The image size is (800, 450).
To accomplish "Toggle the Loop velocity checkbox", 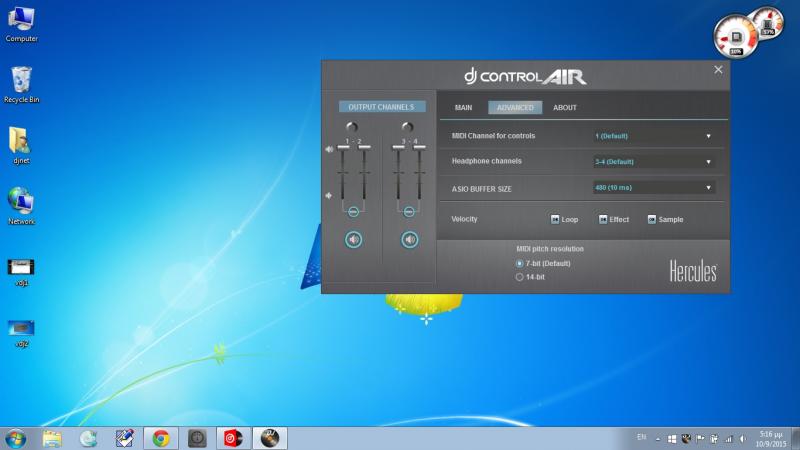I will point(555,219).
